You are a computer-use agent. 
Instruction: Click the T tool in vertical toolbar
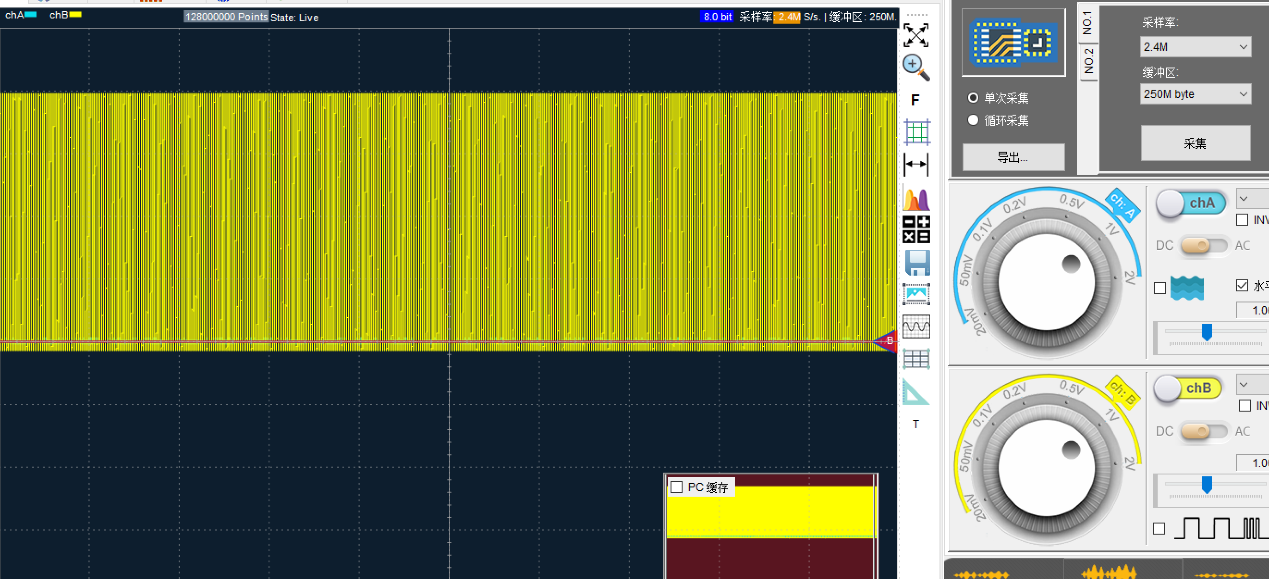(x=915, y=424)
